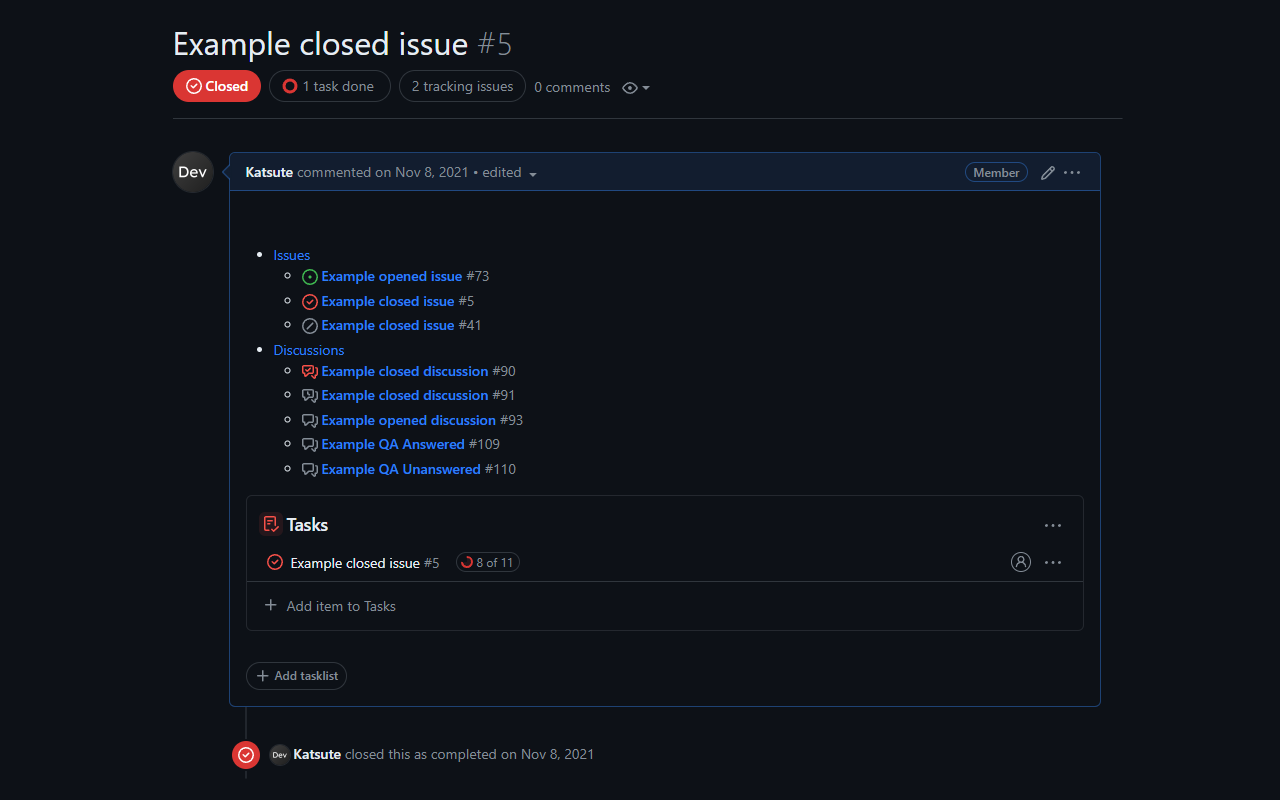Viewport: 1280px width, 800px height.
Task: Click the answered discussion icon beside #109
Action: pyautogui.click(x=309, y=444)
